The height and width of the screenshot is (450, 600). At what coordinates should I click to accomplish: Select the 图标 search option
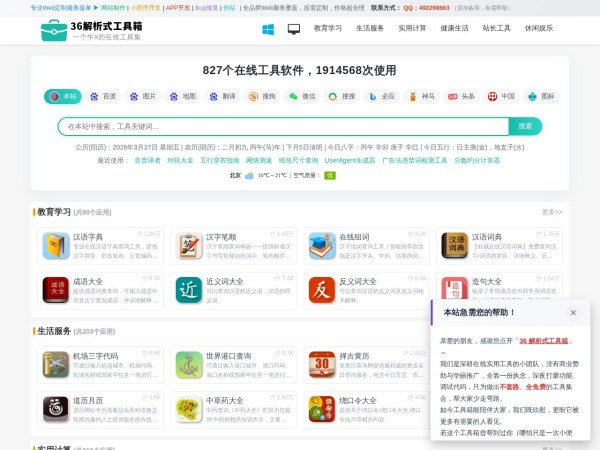[x=541, y=96]
